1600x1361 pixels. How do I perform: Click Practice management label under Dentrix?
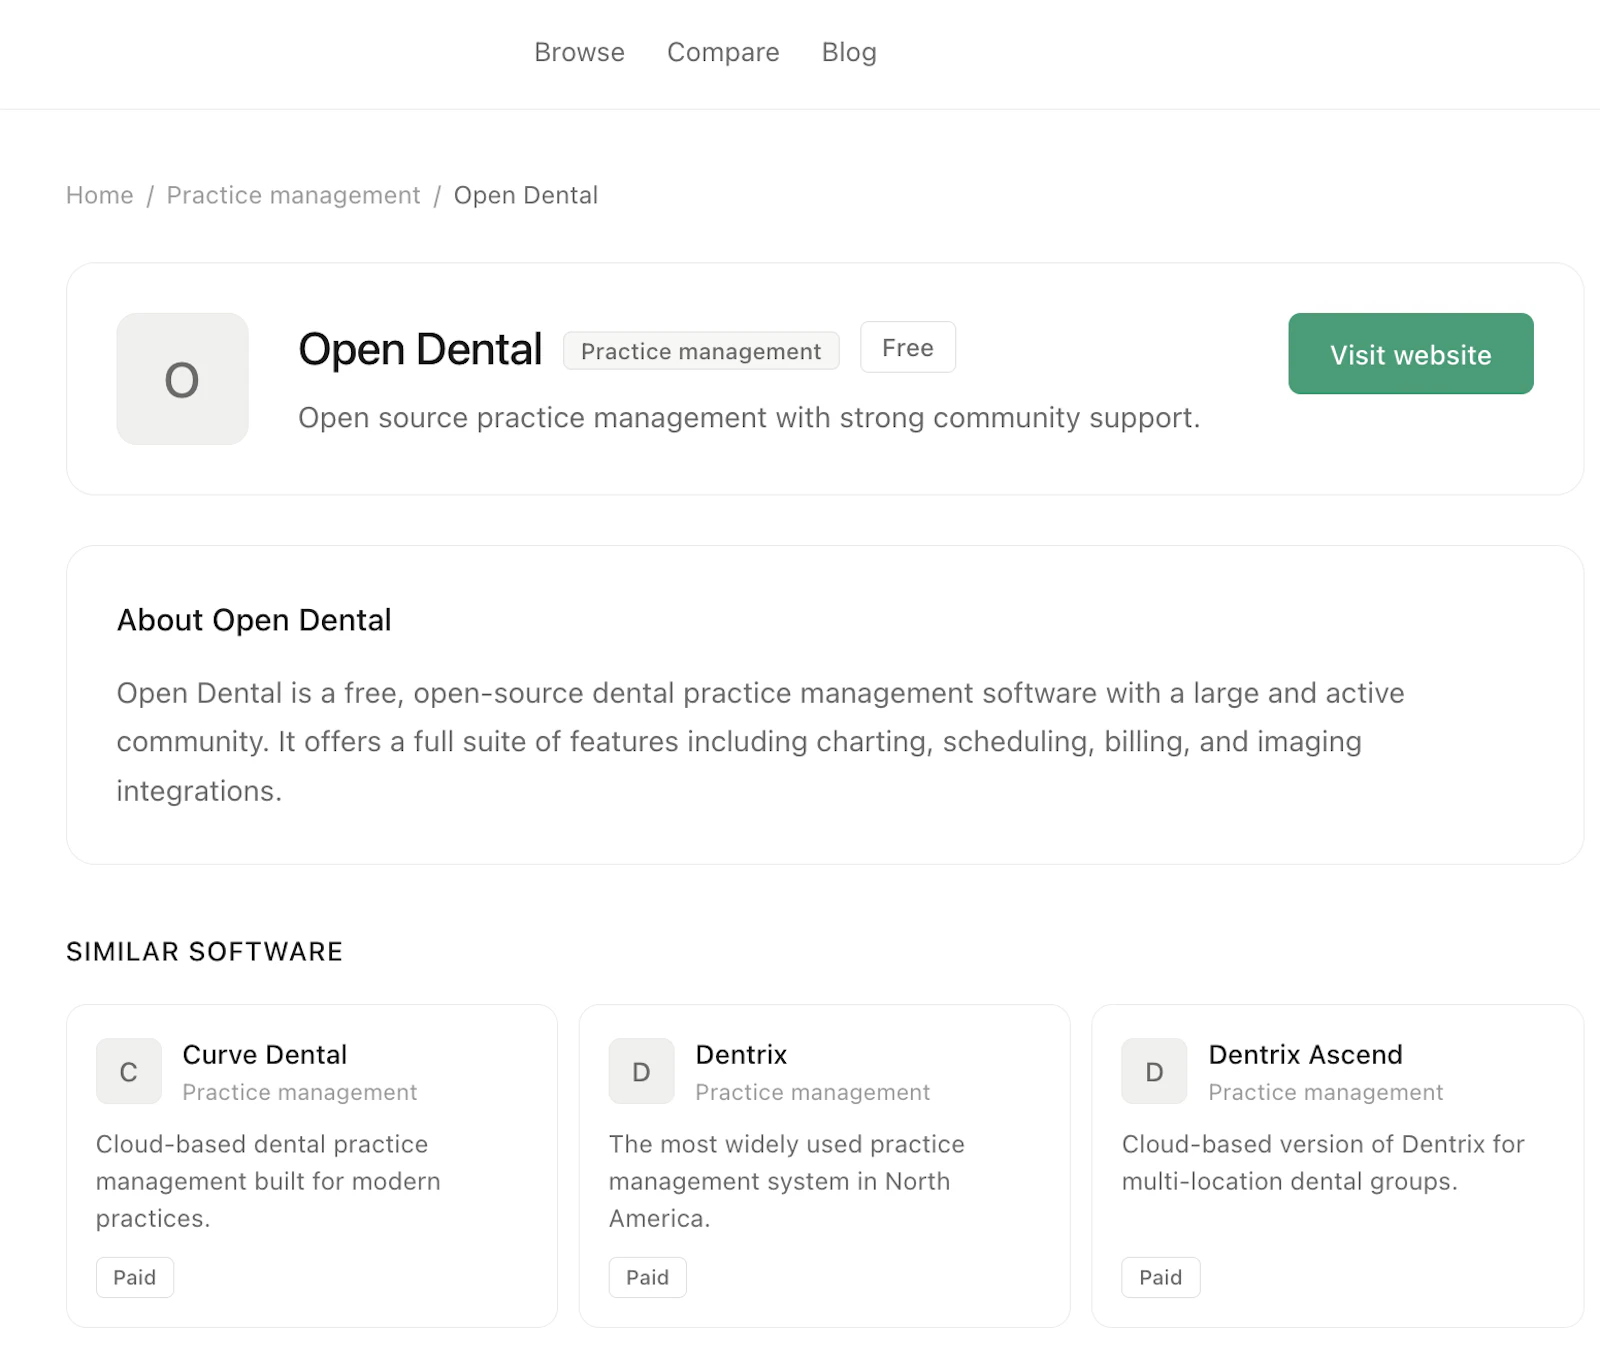pos(813,1093)
